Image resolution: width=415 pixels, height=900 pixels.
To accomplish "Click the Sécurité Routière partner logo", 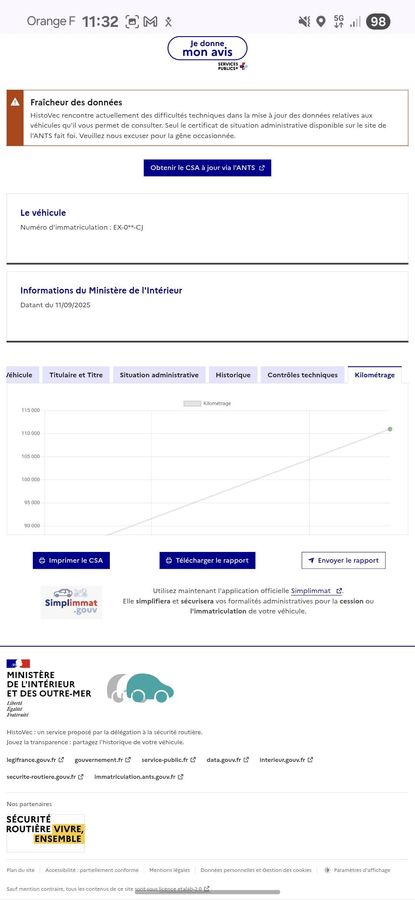I will (45, 832).
